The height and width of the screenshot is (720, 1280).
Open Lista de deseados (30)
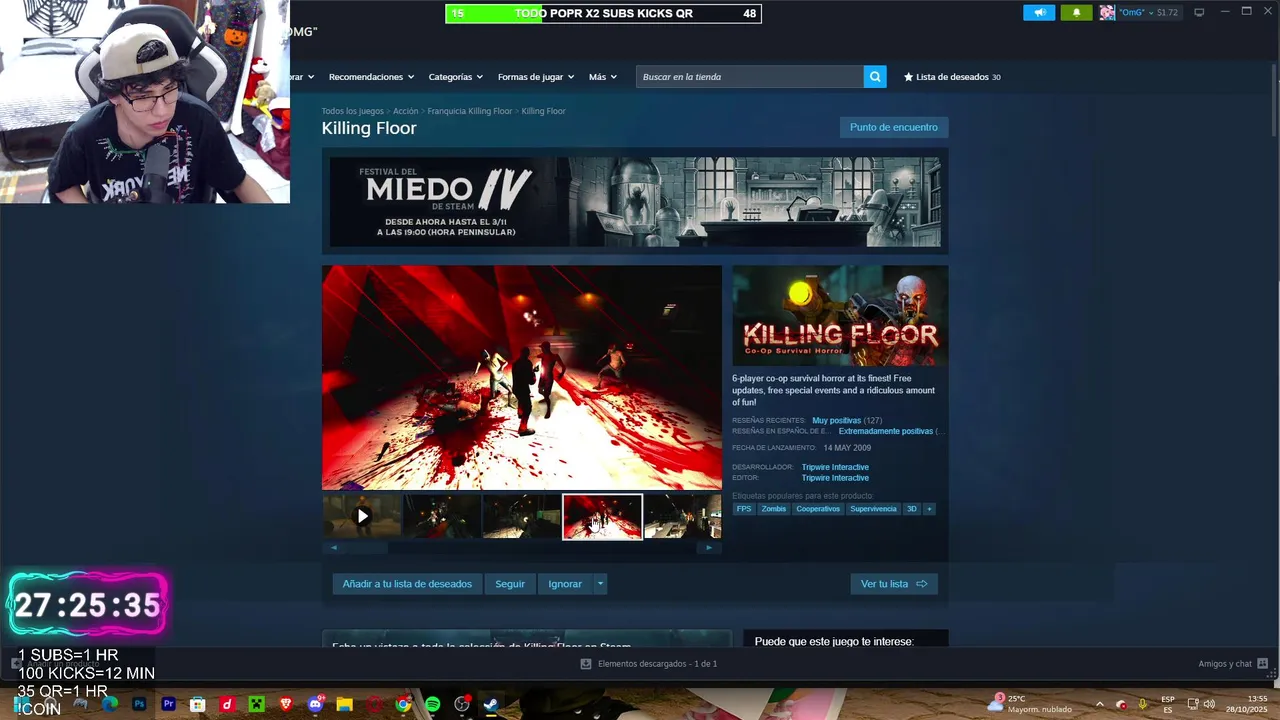pyautogui.click(x=952, y=77)
